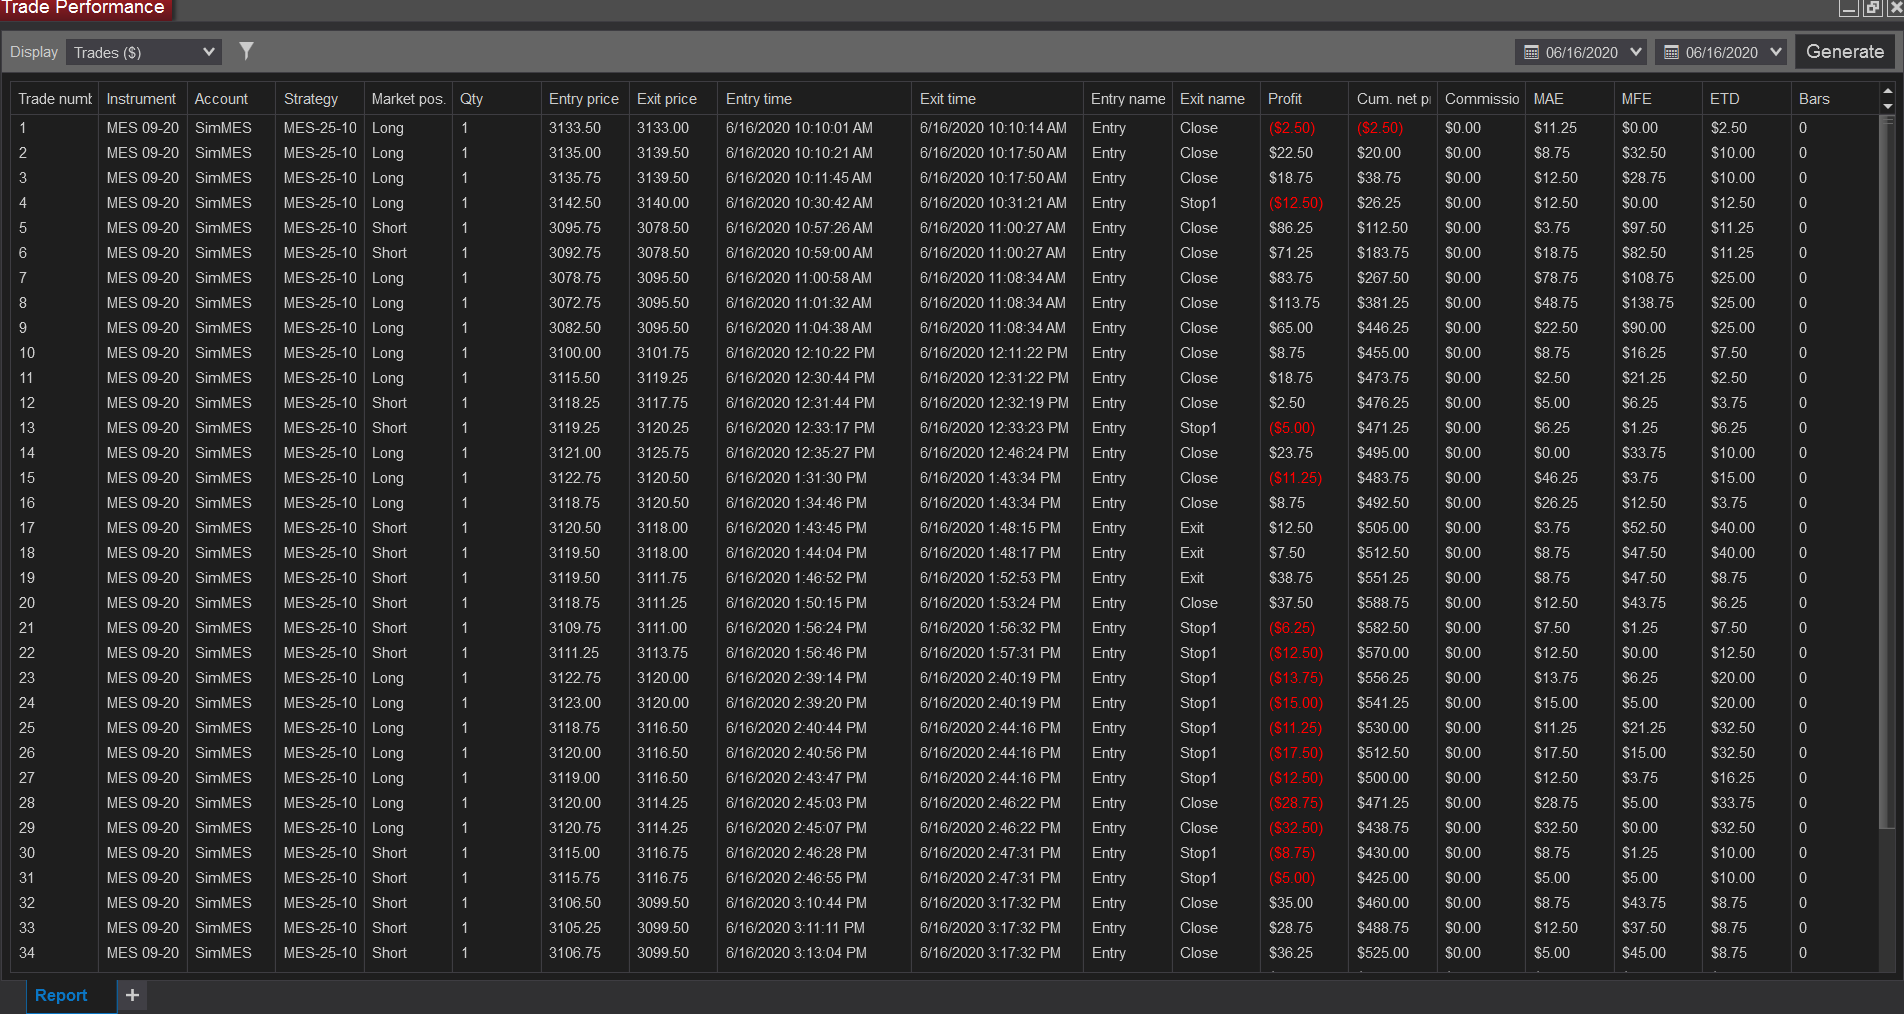
Task: Click exit time 6/16/2020 2:46:22 PM in row 28
Action: pos(990,803)
